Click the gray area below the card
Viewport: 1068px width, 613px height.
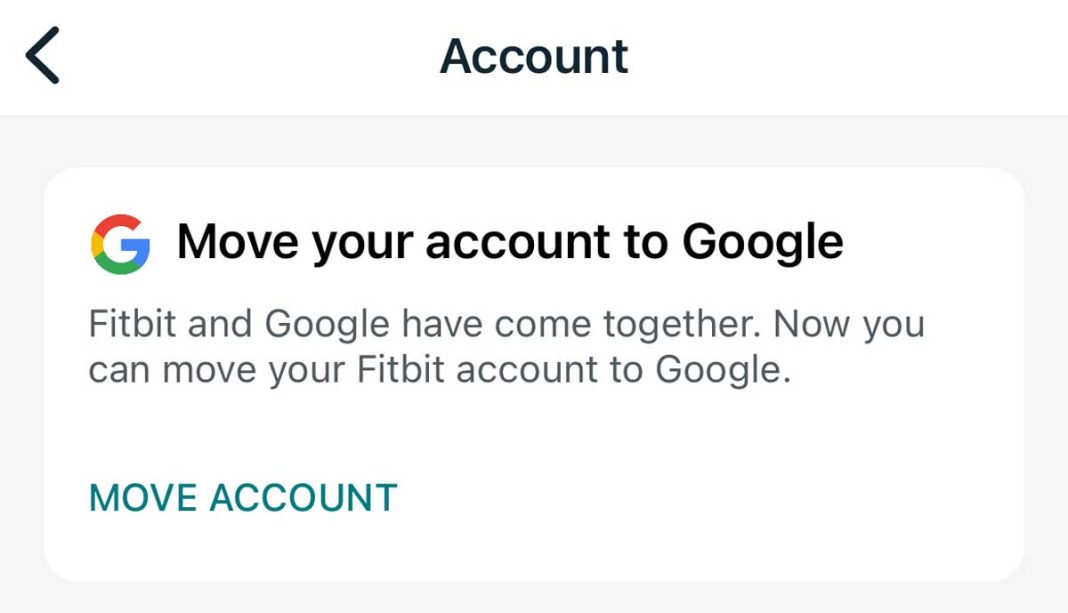534,598
